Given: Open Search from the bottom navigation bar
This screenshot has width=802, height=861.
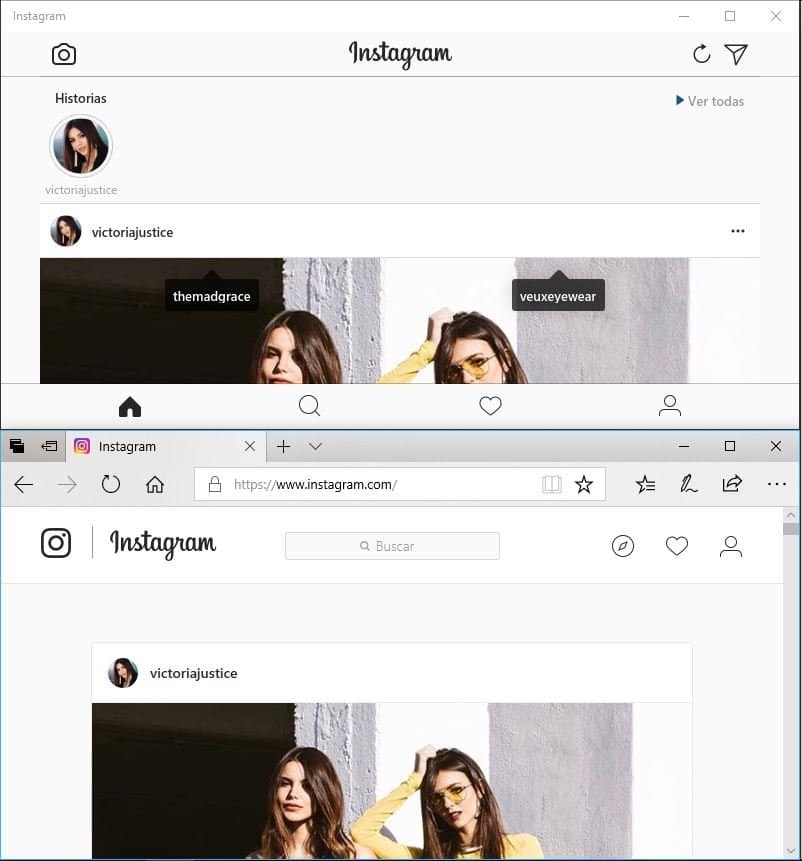Looking at the screenshot, I should tap(309, 406).
